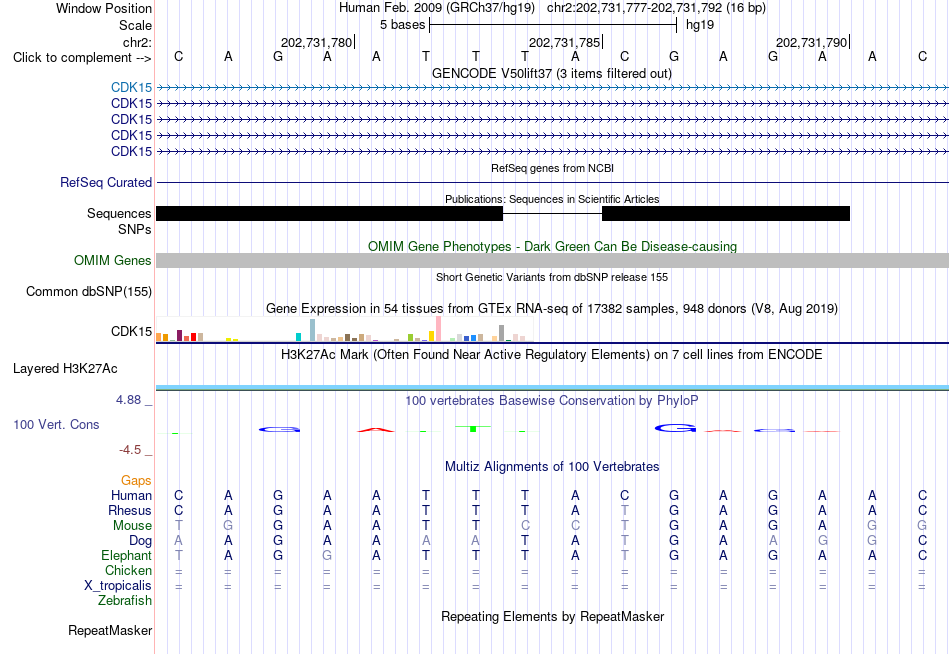Click the 'Click to complement -->' label

(x=82, y=58)
